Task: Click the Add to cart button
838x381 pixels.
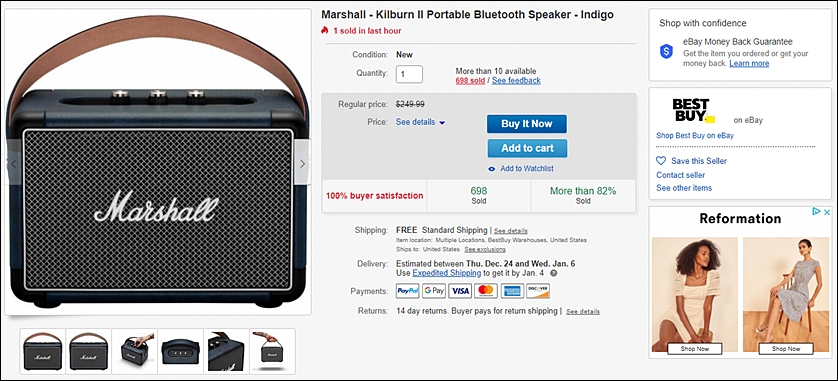Action: [527, 149]
